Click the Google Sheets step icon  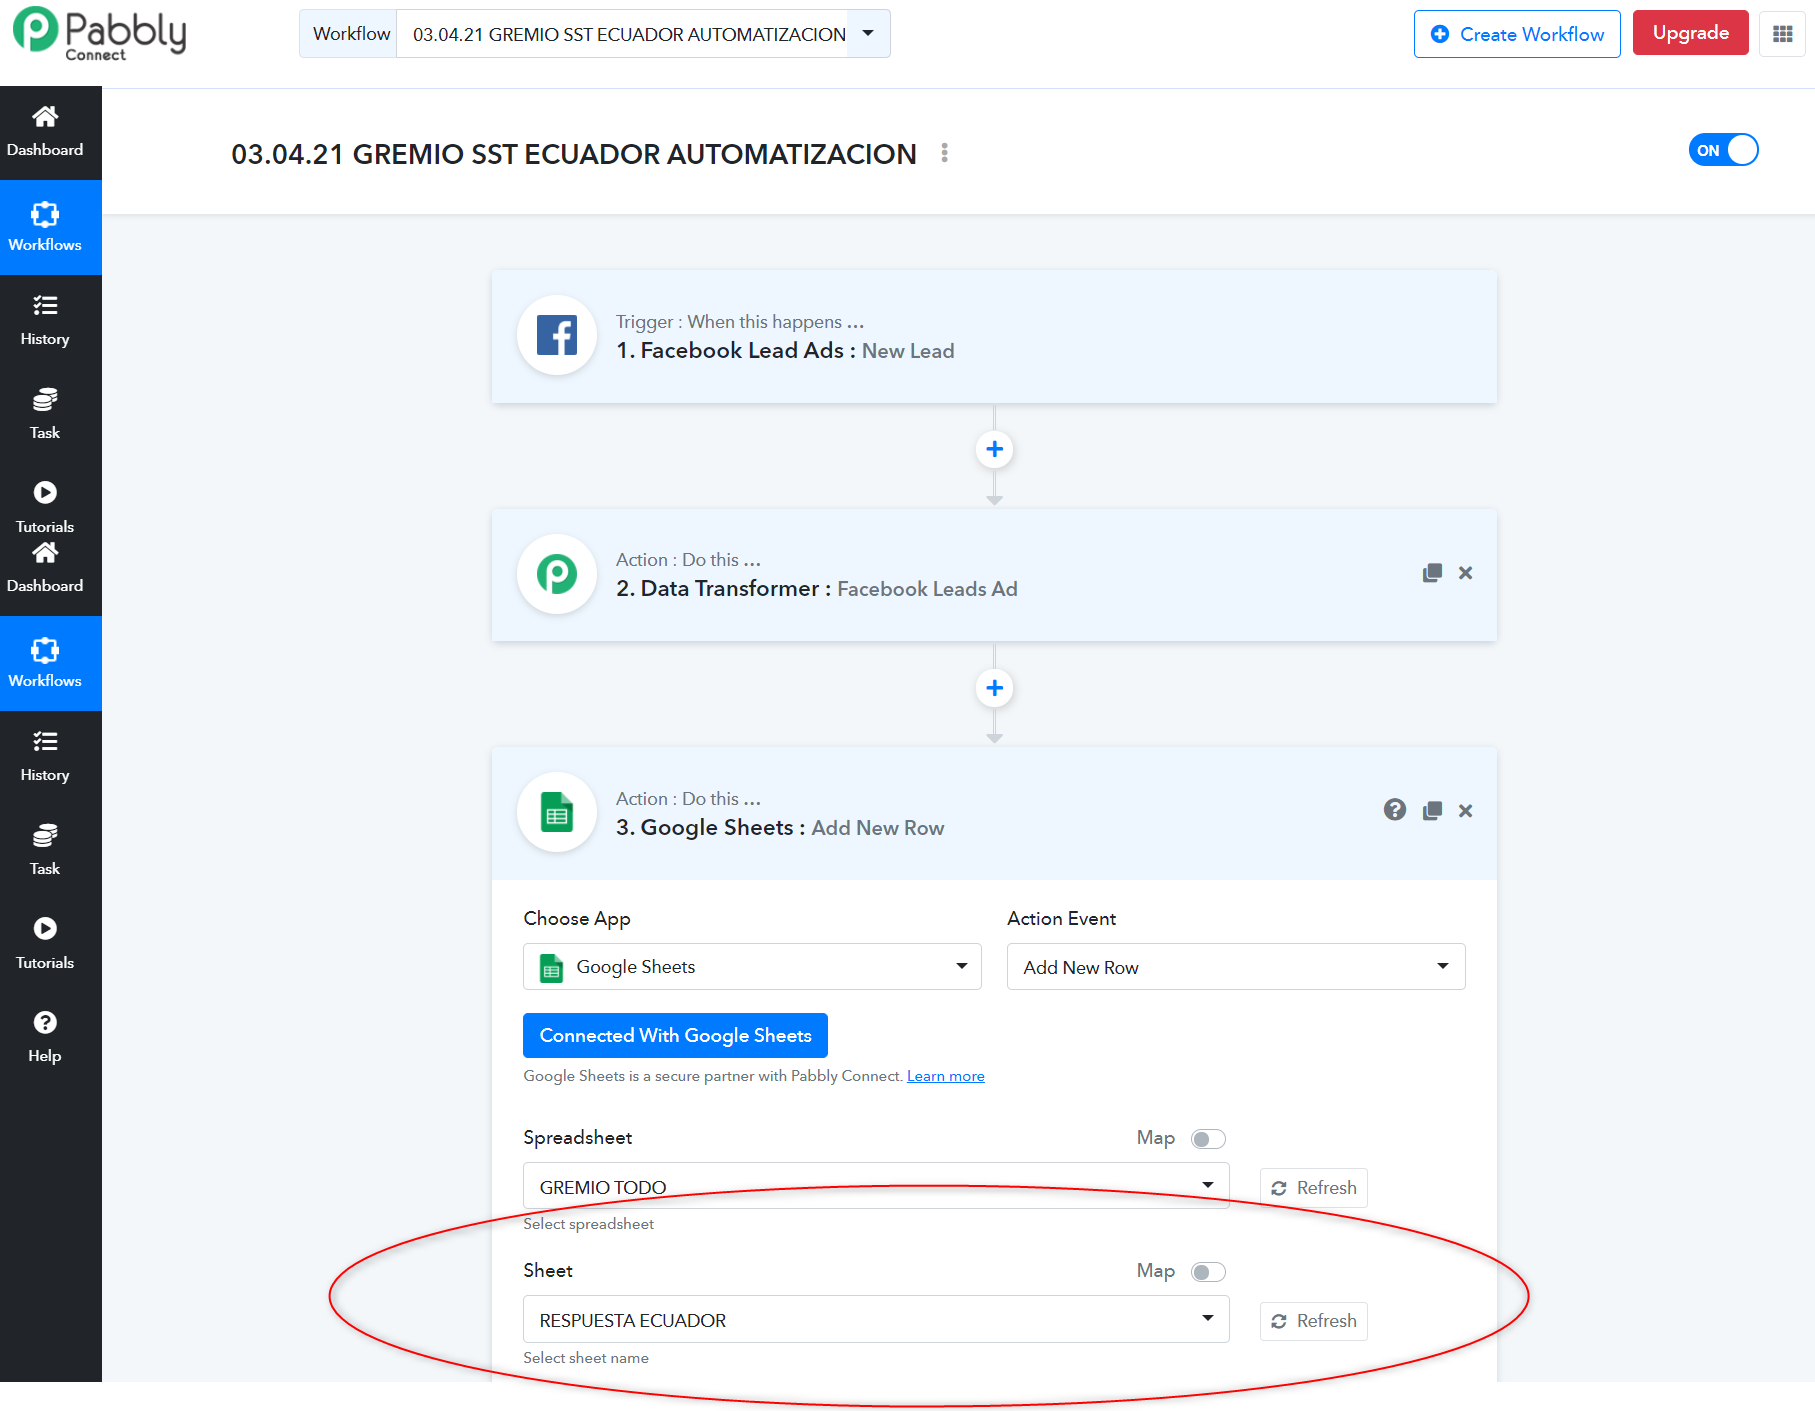[x=557, y=812]
